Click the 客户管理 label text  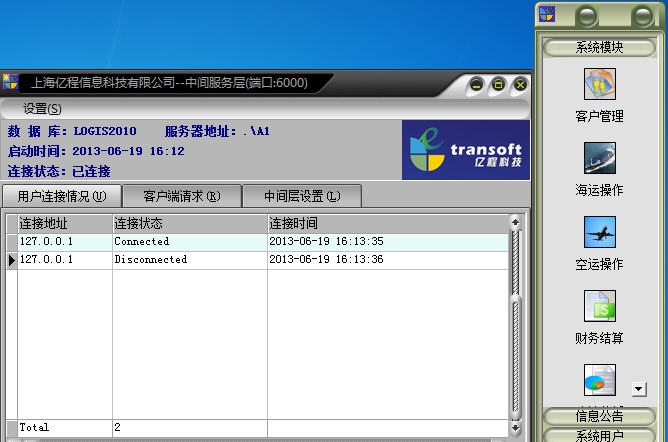(x=599, y=116)
